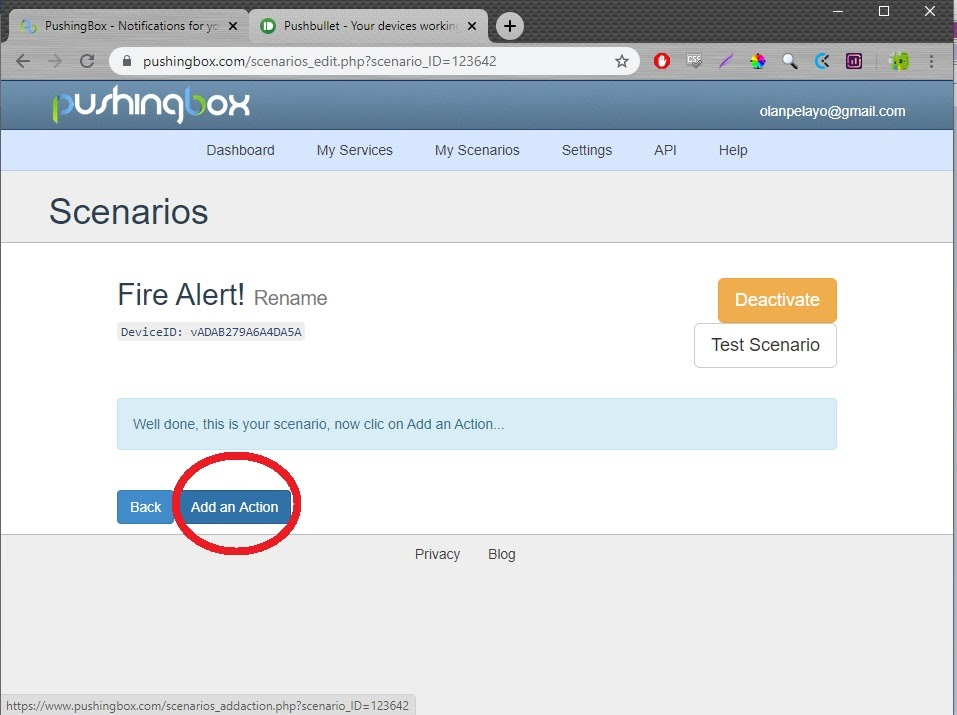
Task: Rename the Fire Alert! scenario
Action: 290,298
